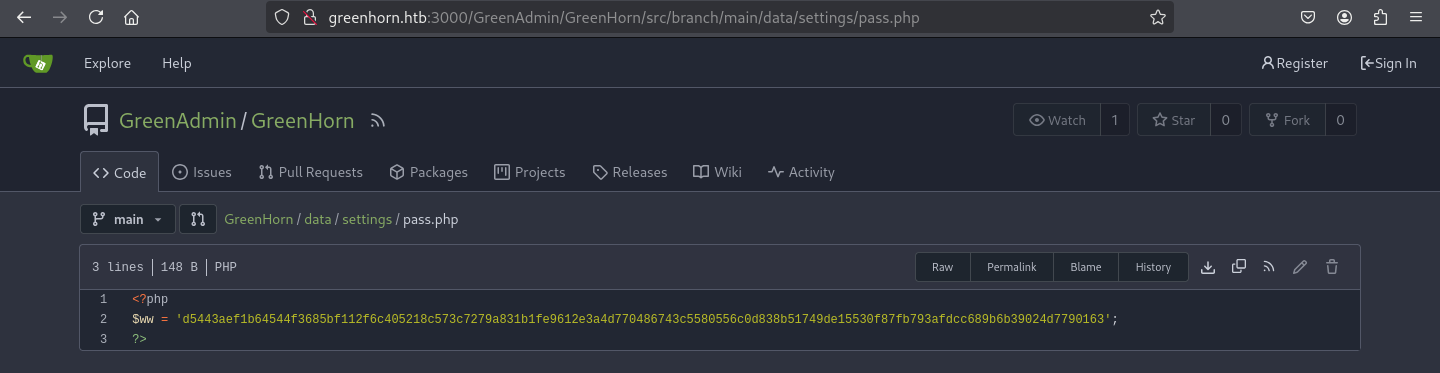Open Pocket save icon in toolbar
The image size is (1440, 373).
pos(1308,17)
